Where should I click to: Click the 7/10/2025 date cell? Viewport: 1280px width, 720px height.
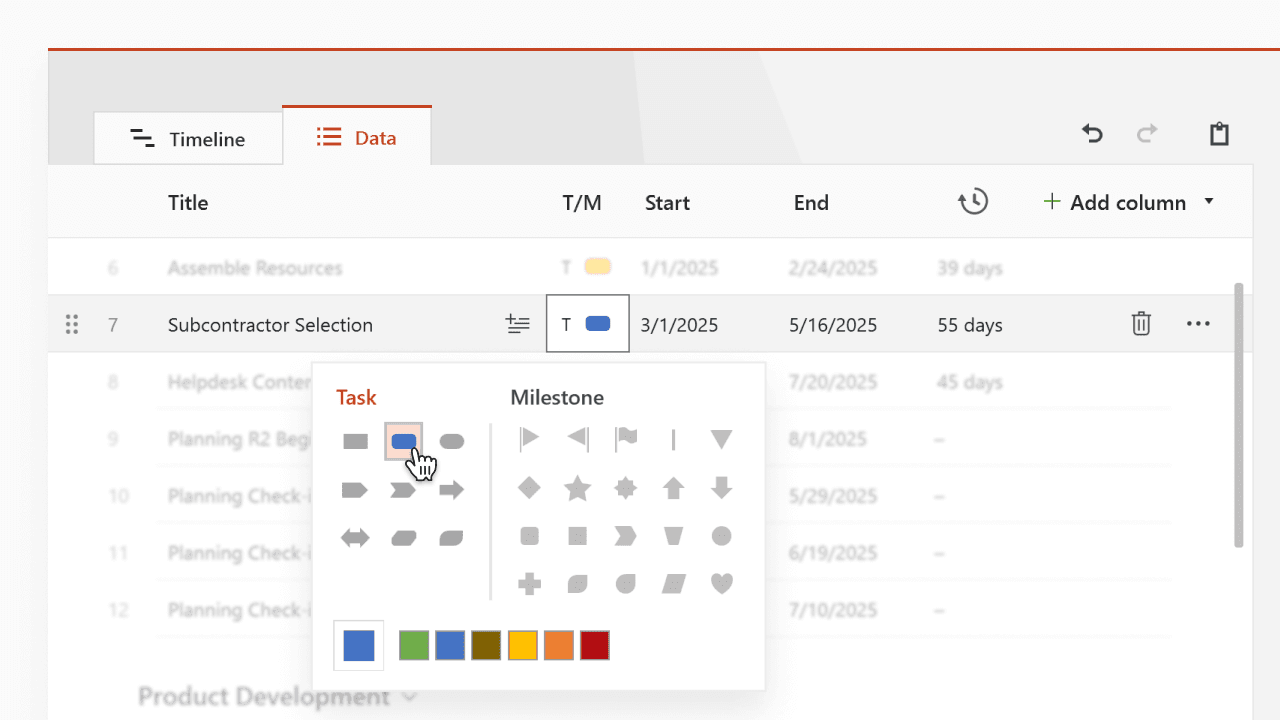click(833, 609)
